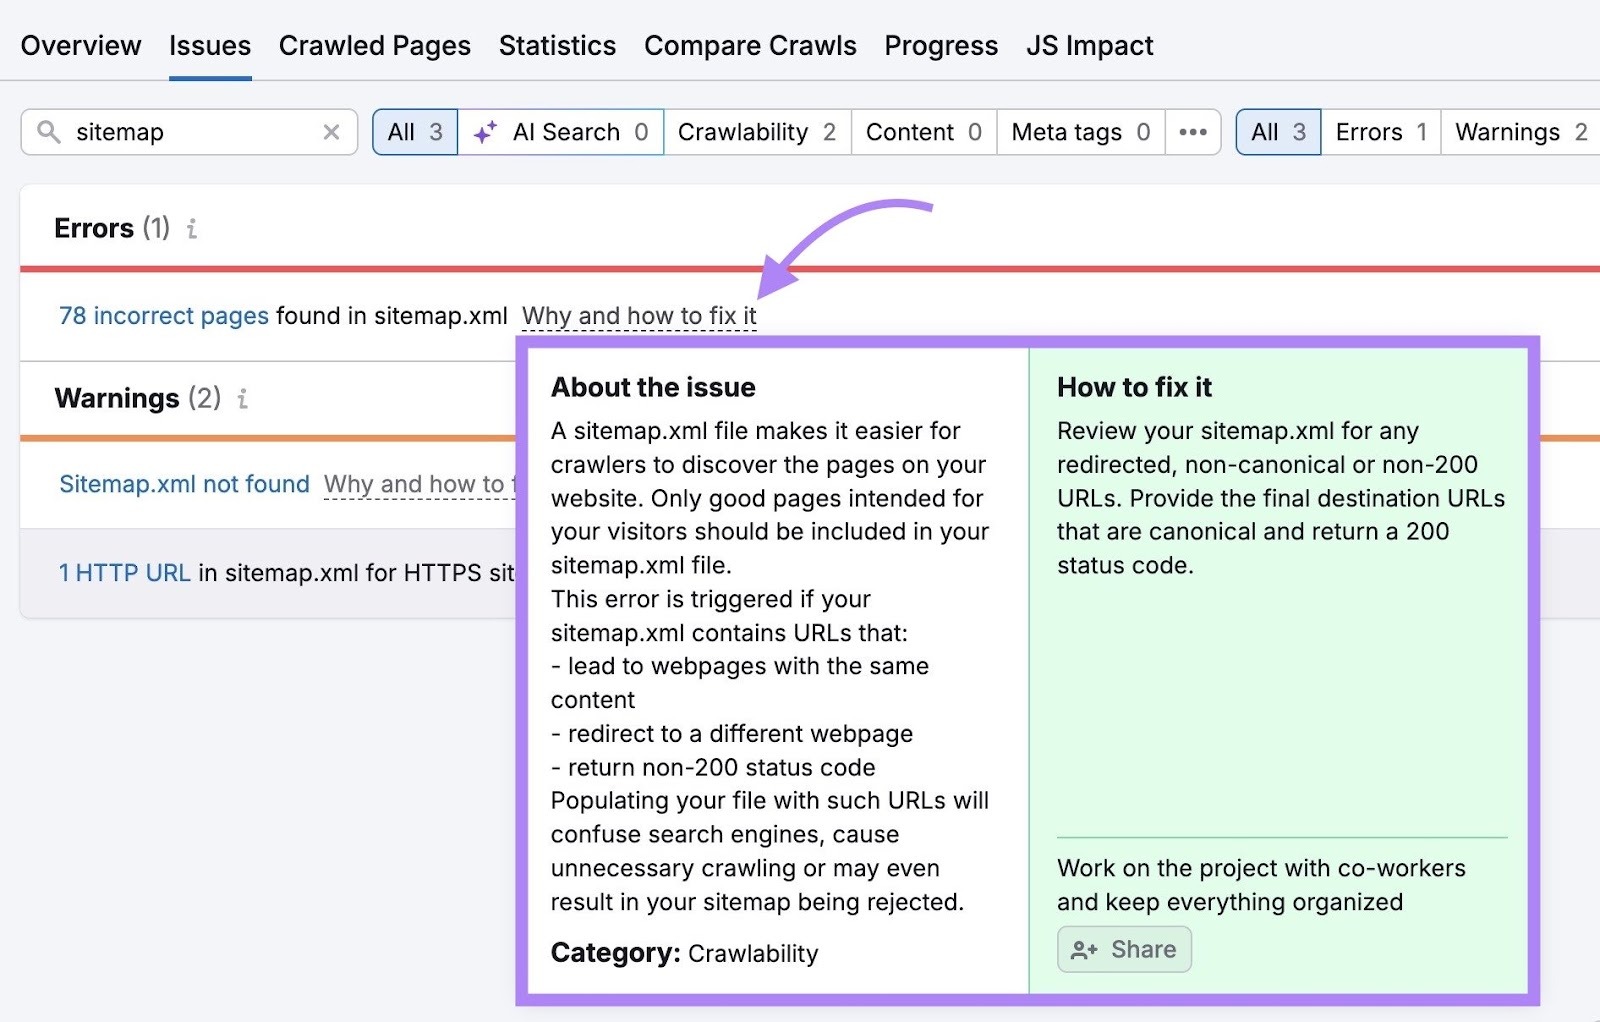
Task: Click the Sitemap.xml not found link
Action: pos(184,484)
